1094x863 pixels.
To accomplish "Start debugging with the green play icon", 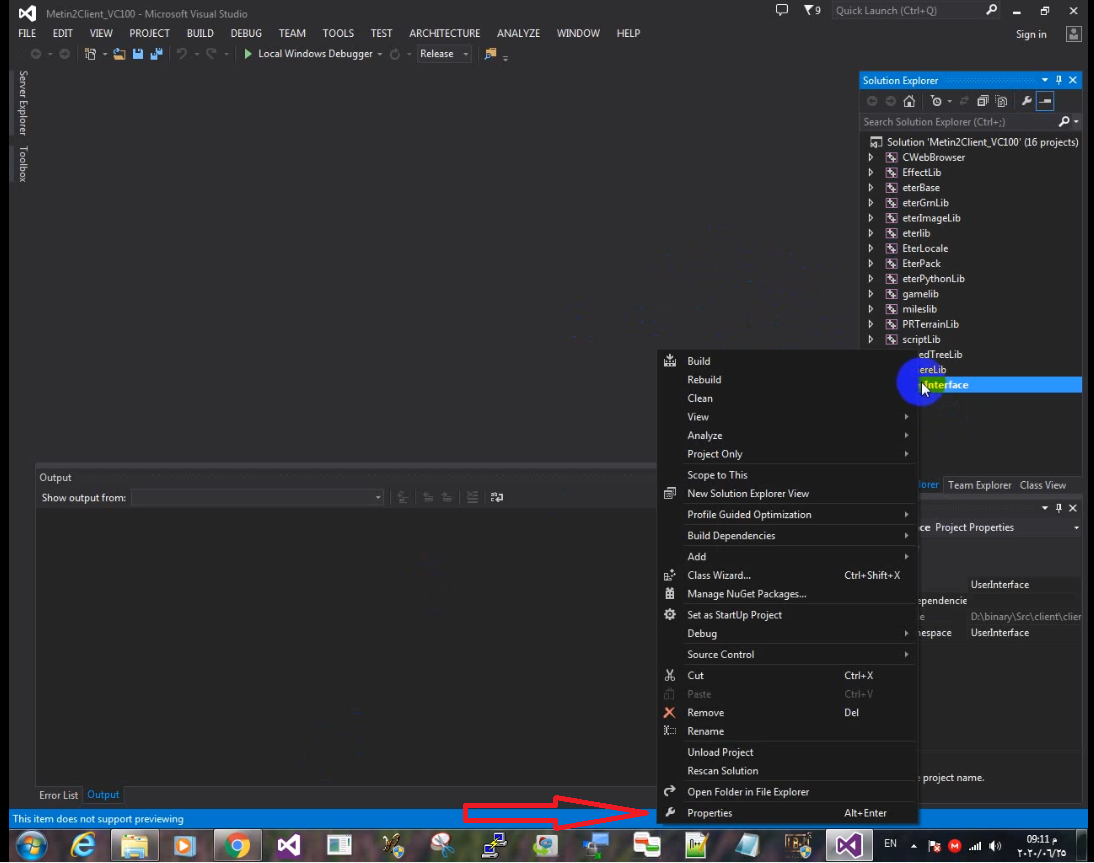I will (248, 54).
